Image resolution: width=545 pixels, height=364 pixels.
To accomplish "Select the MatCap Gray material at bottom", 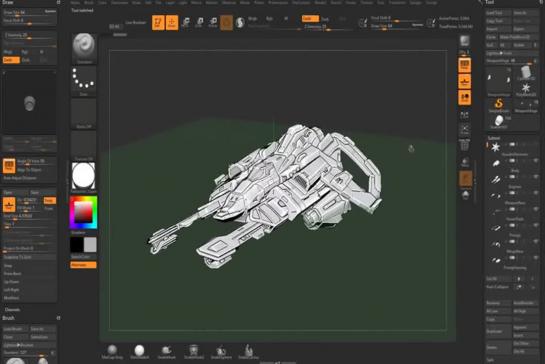I will click(112, 351).
